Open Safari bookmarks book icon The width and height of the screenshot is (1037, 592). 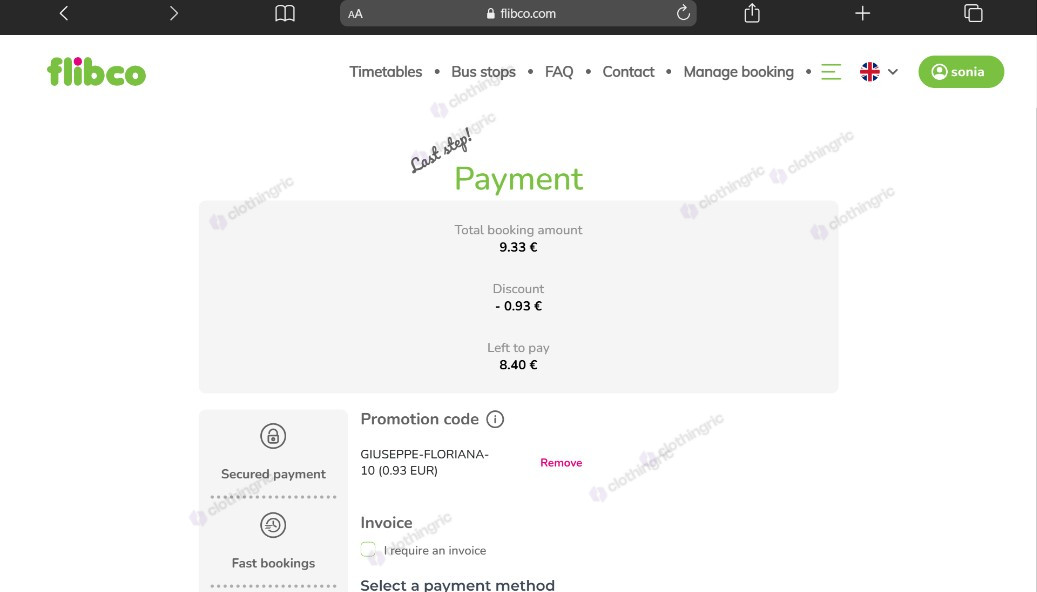click(x=285, y=13)
